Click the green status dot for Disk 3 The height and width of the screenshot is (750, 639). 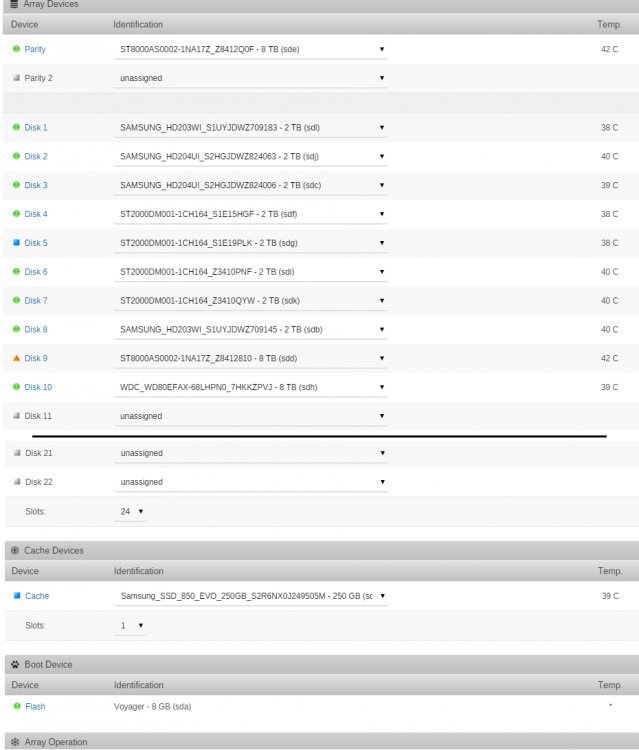pyautogui.click(x=16, y=185)
